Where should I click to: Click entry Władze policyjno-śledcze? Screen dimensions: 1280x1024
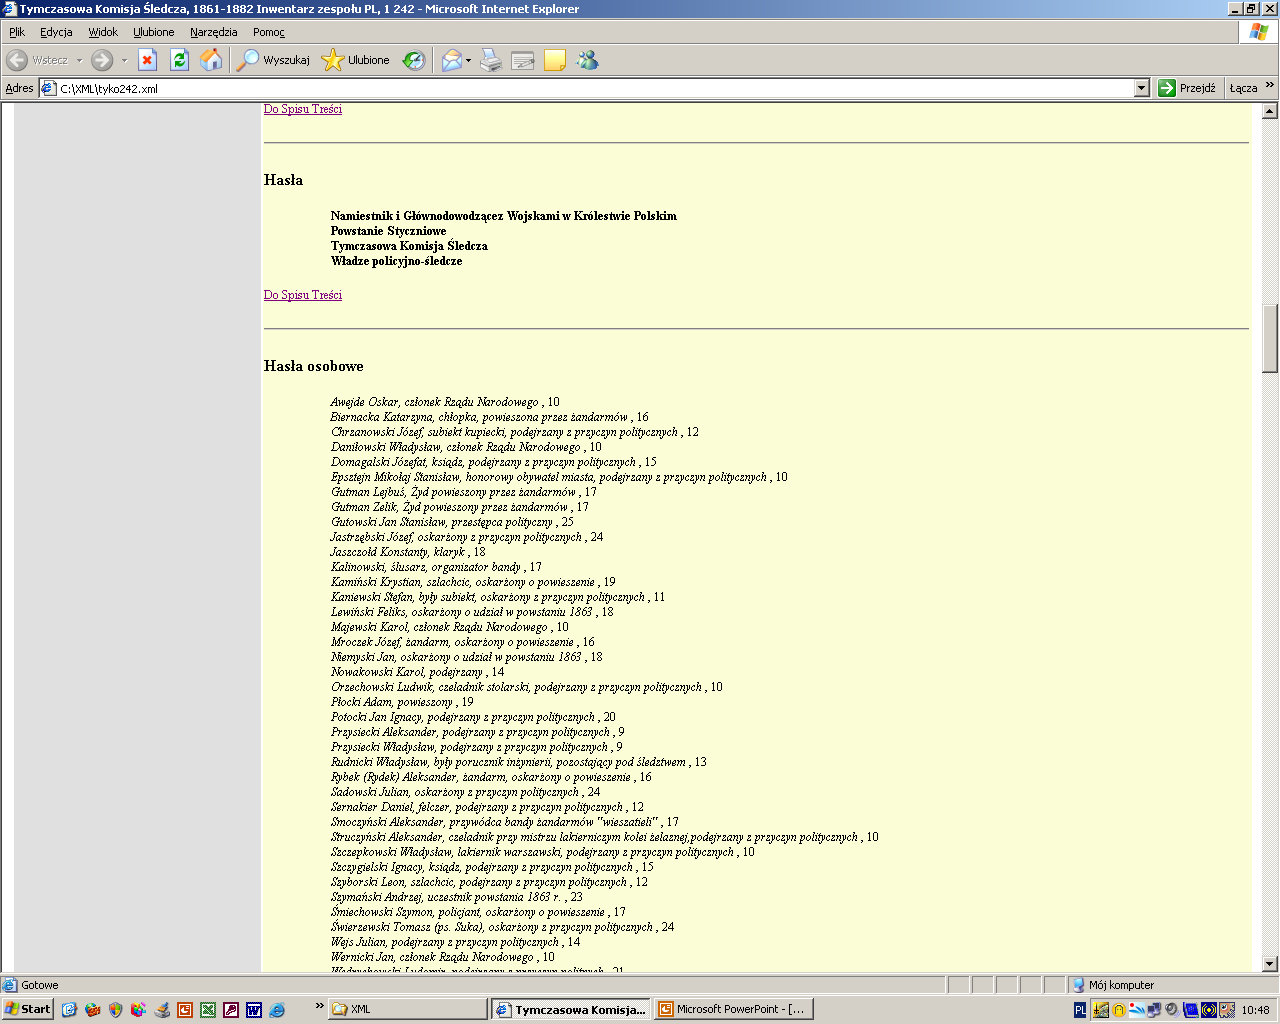tap(397, 261)
